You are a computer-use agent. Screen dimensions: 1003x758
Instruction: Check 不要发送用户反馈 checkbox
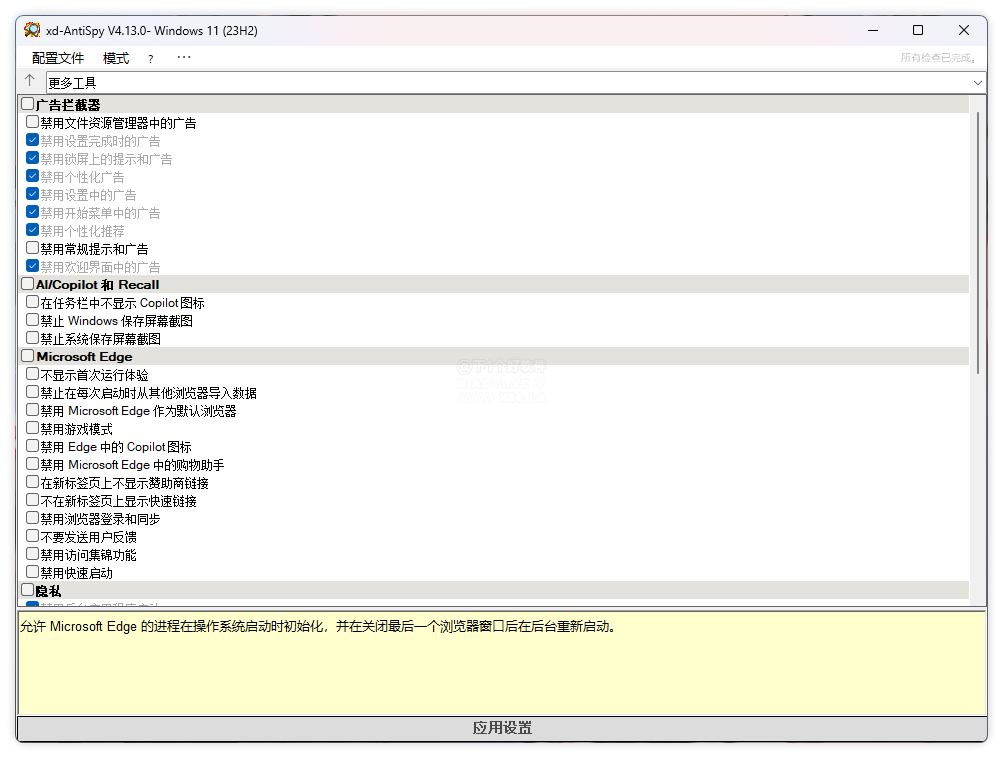click(x=33, y=535)
